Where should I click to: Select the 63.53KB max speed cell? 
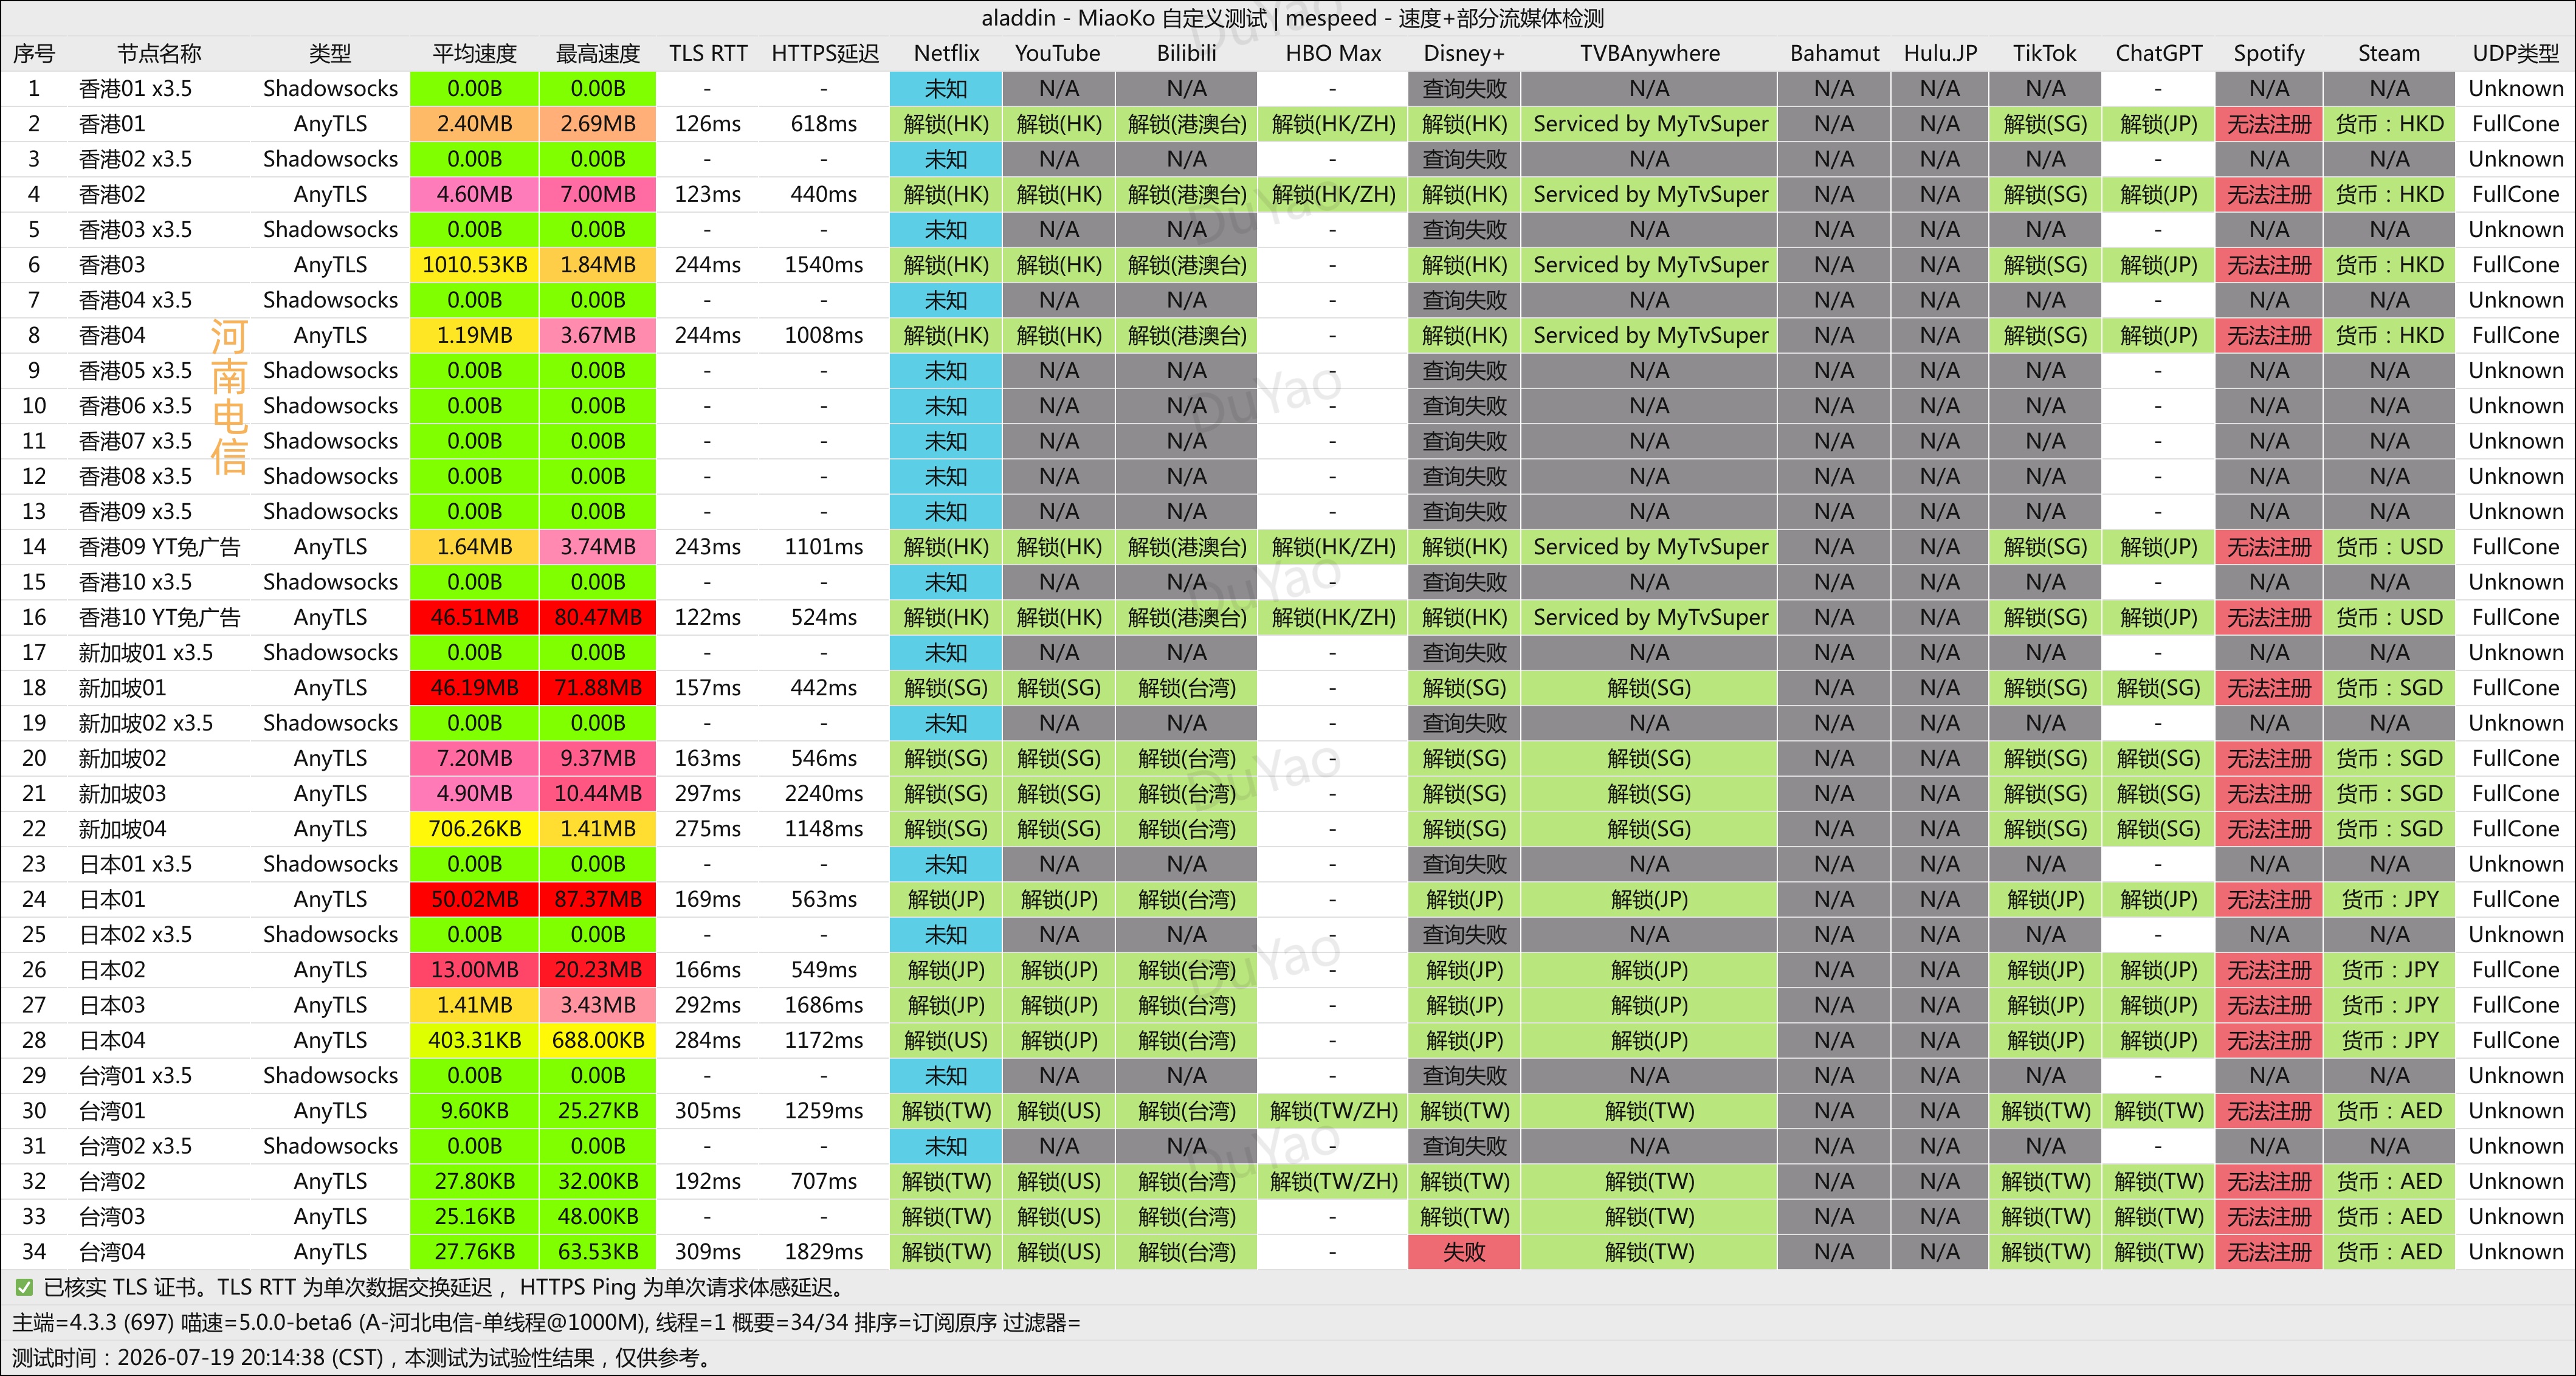pos(598,1252)
